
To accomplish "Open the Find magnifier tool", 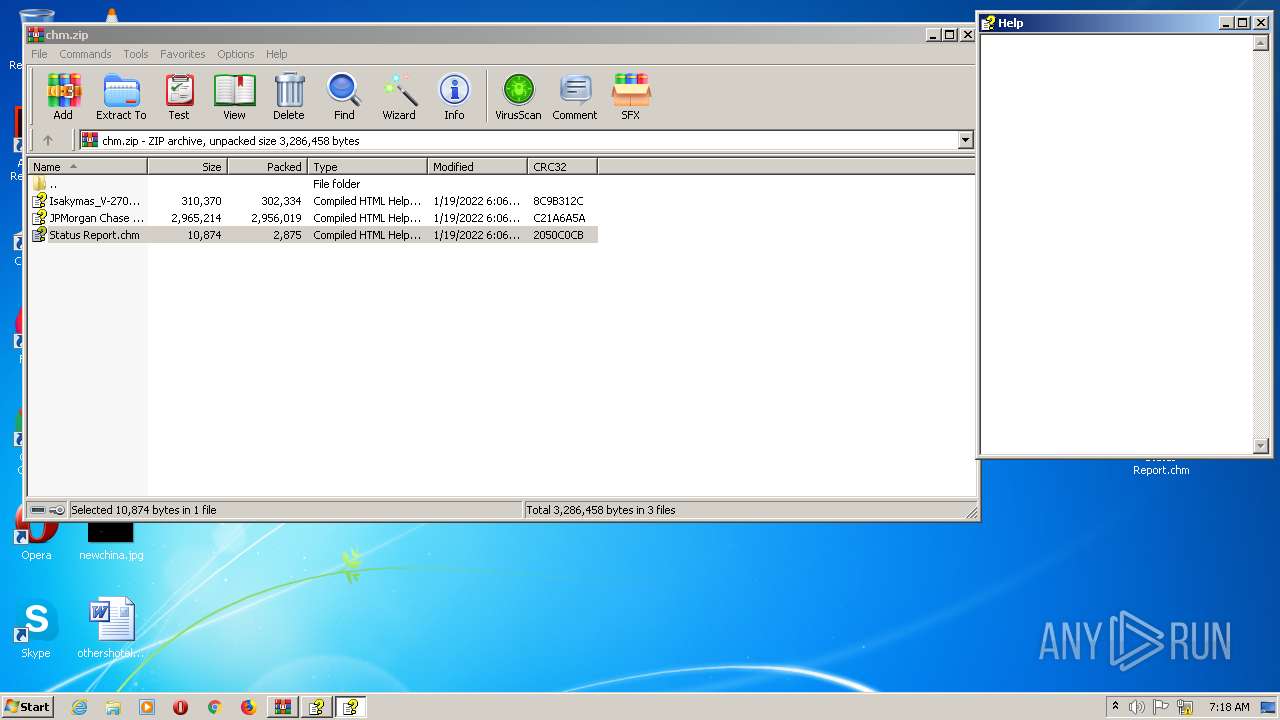I will 344,97.
